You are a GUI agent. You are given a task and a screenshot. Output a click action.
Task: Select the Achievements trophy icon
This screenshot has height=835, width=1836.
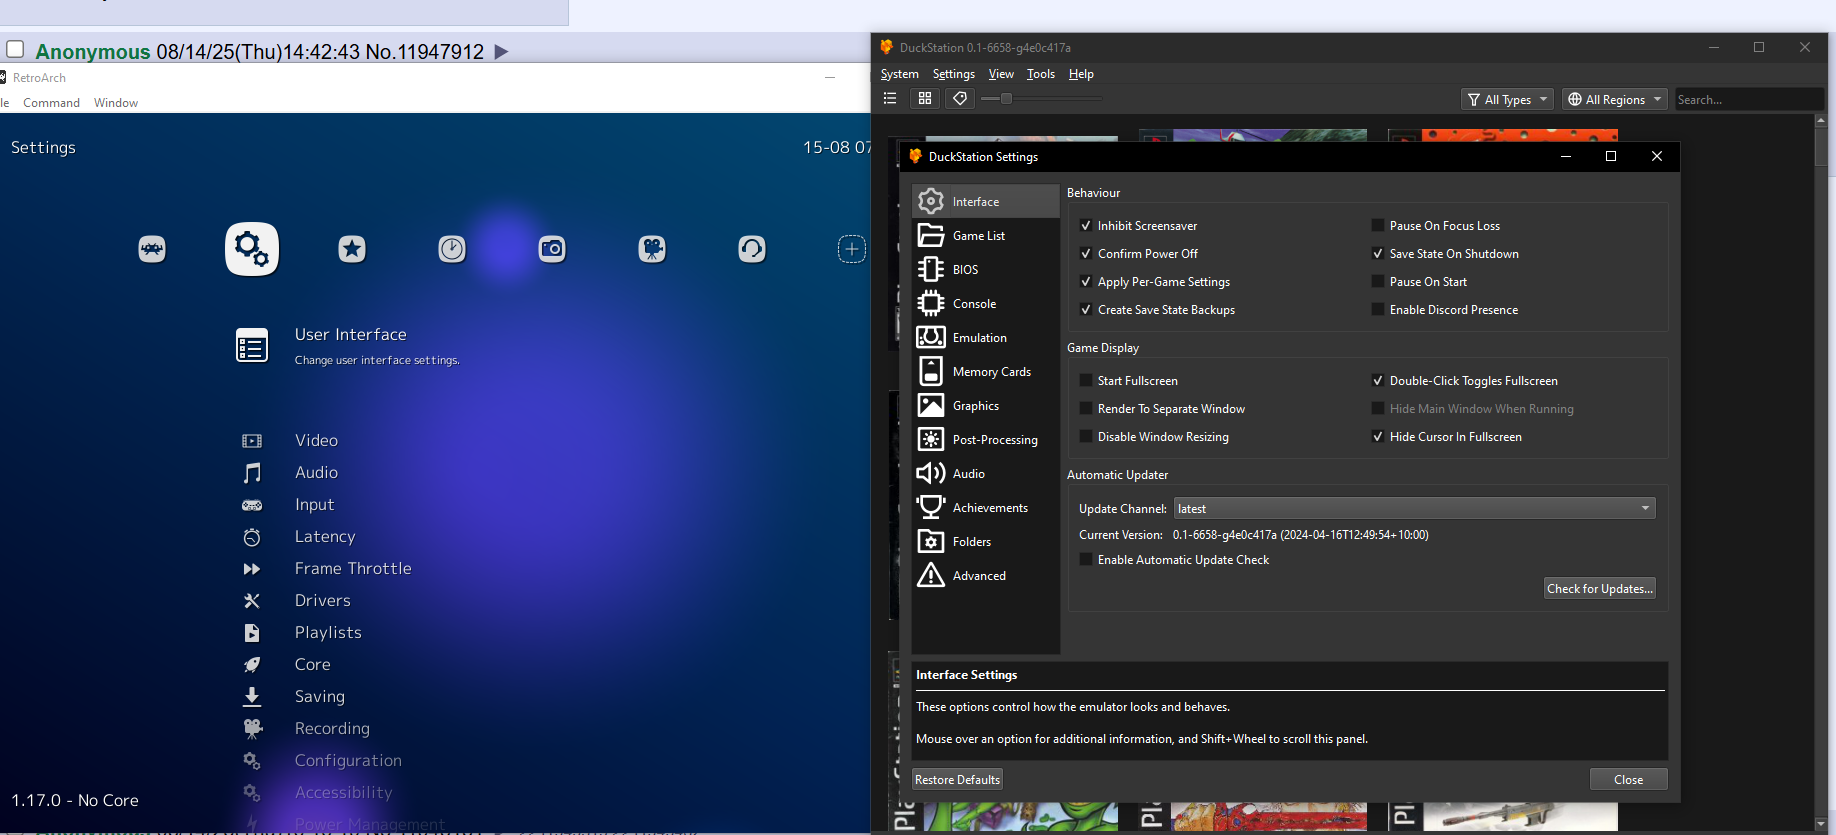(931, 508)
